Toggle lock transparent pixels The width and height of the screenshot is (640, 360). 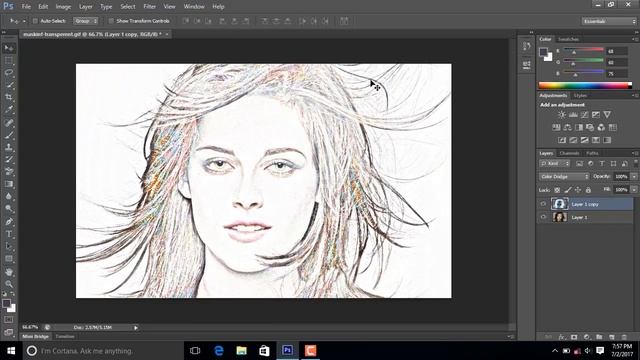point(557,190)
